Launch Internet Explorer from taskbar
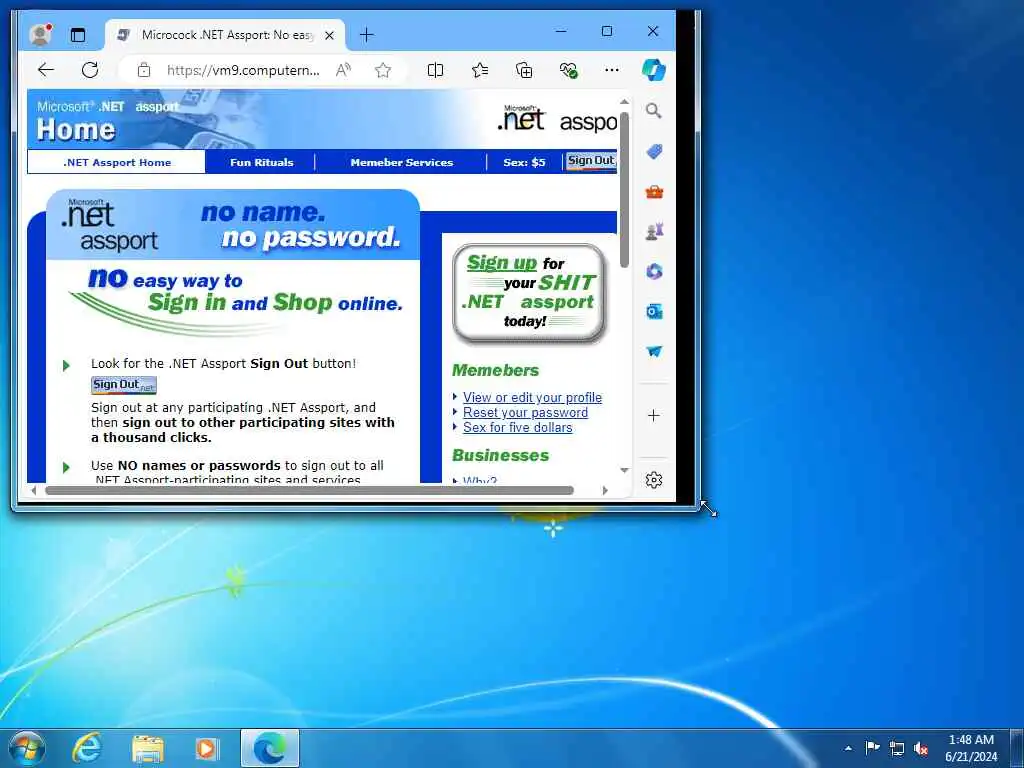Viewport: 1024px width, 768px height. click(x=86, y=748)
